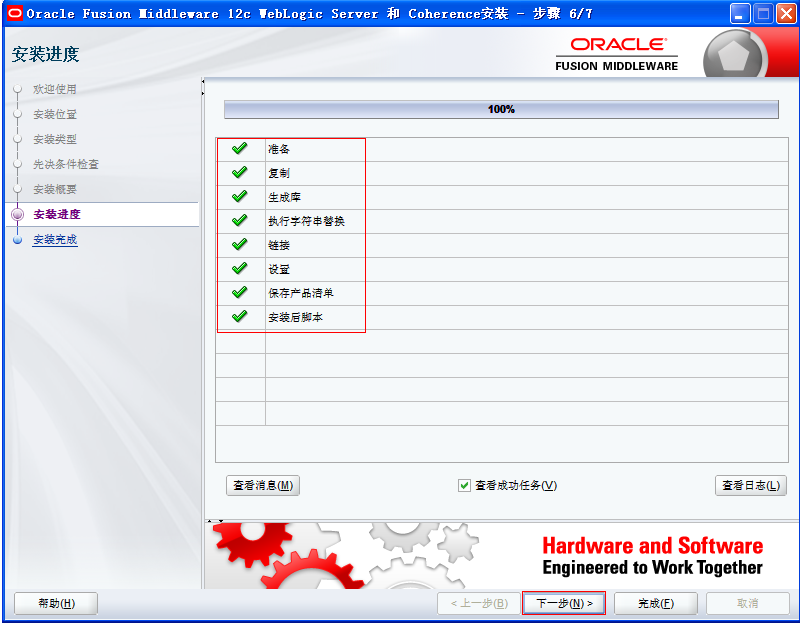Click the 安装后脚本 task row text
Screen dimensions: 800x624
295,317
